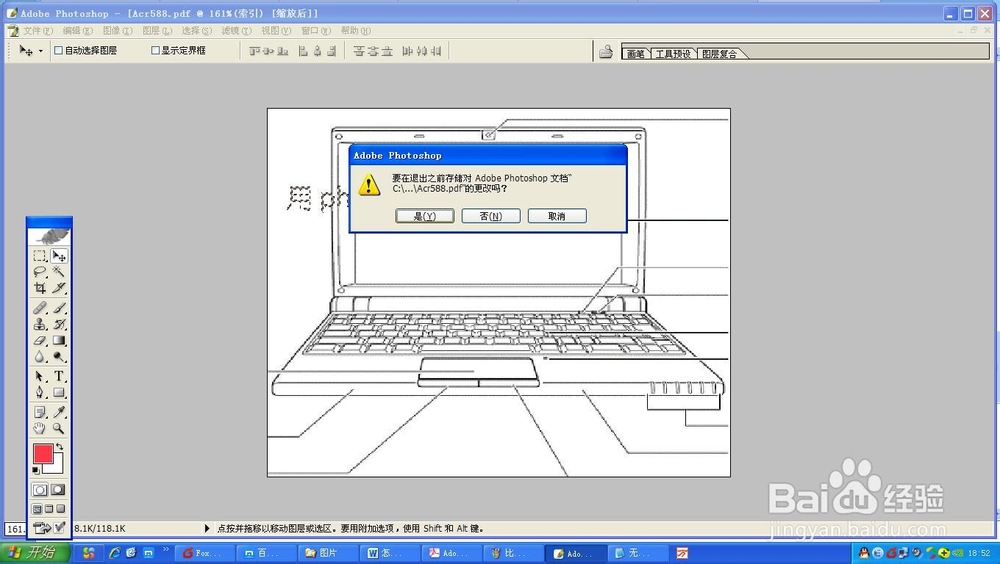Screen dimensions: 1000x564
Task: Click 是(Y) to save changes
Action: click(425, 216)
